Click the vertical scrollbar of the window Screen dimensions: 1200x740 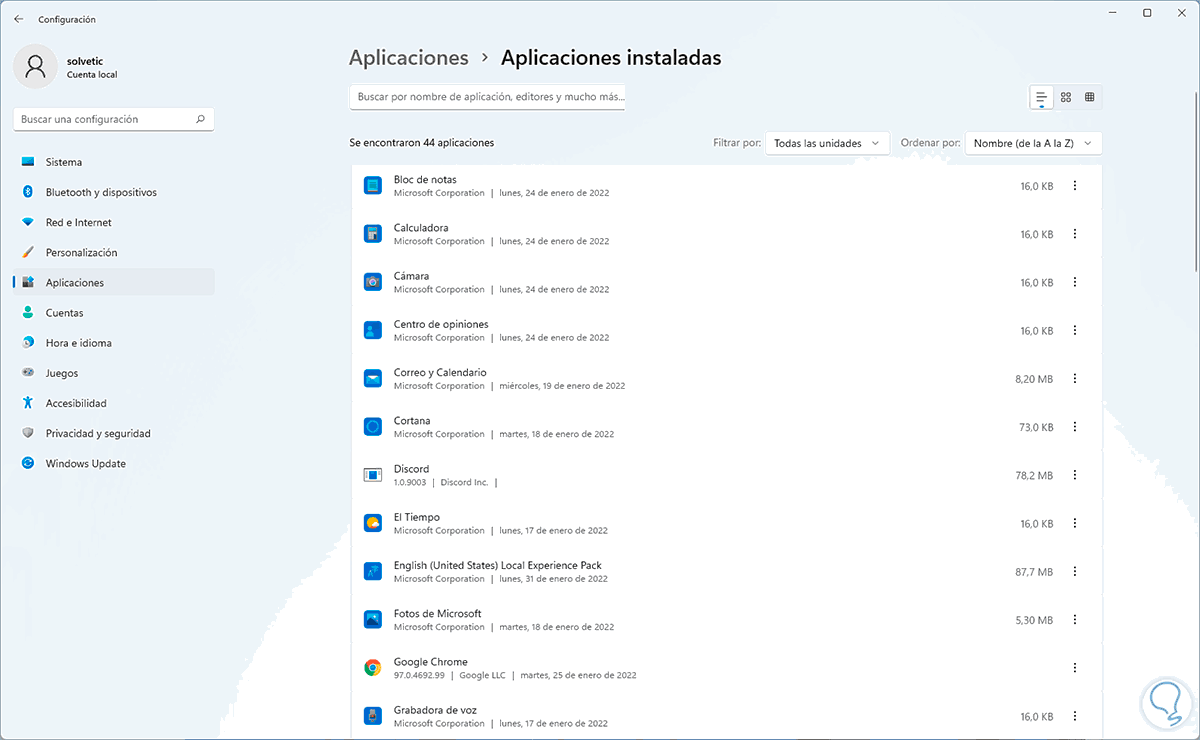1195,180
